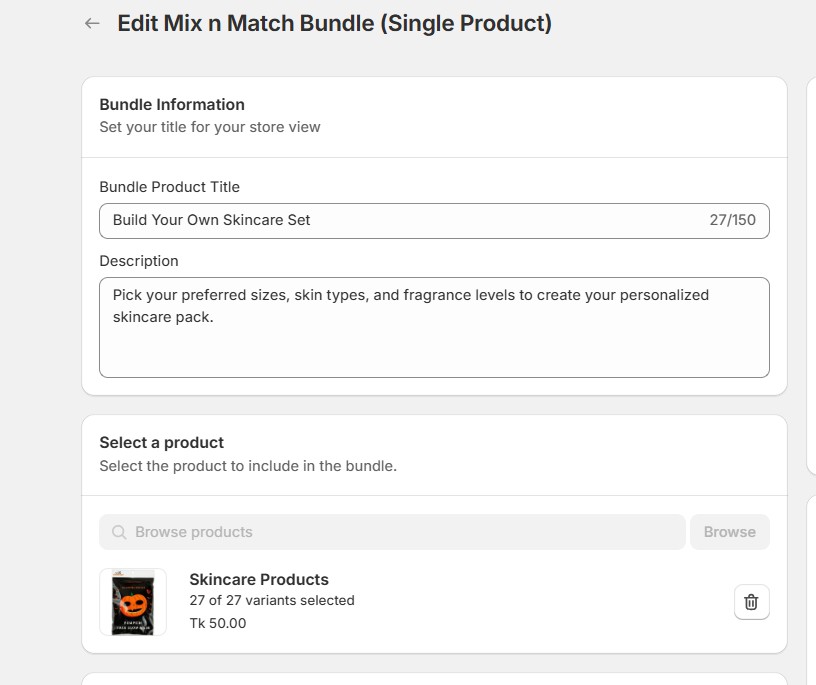Select the Skincare Products product name
This screenshot has width=816, height=685.
pos(258,579)
